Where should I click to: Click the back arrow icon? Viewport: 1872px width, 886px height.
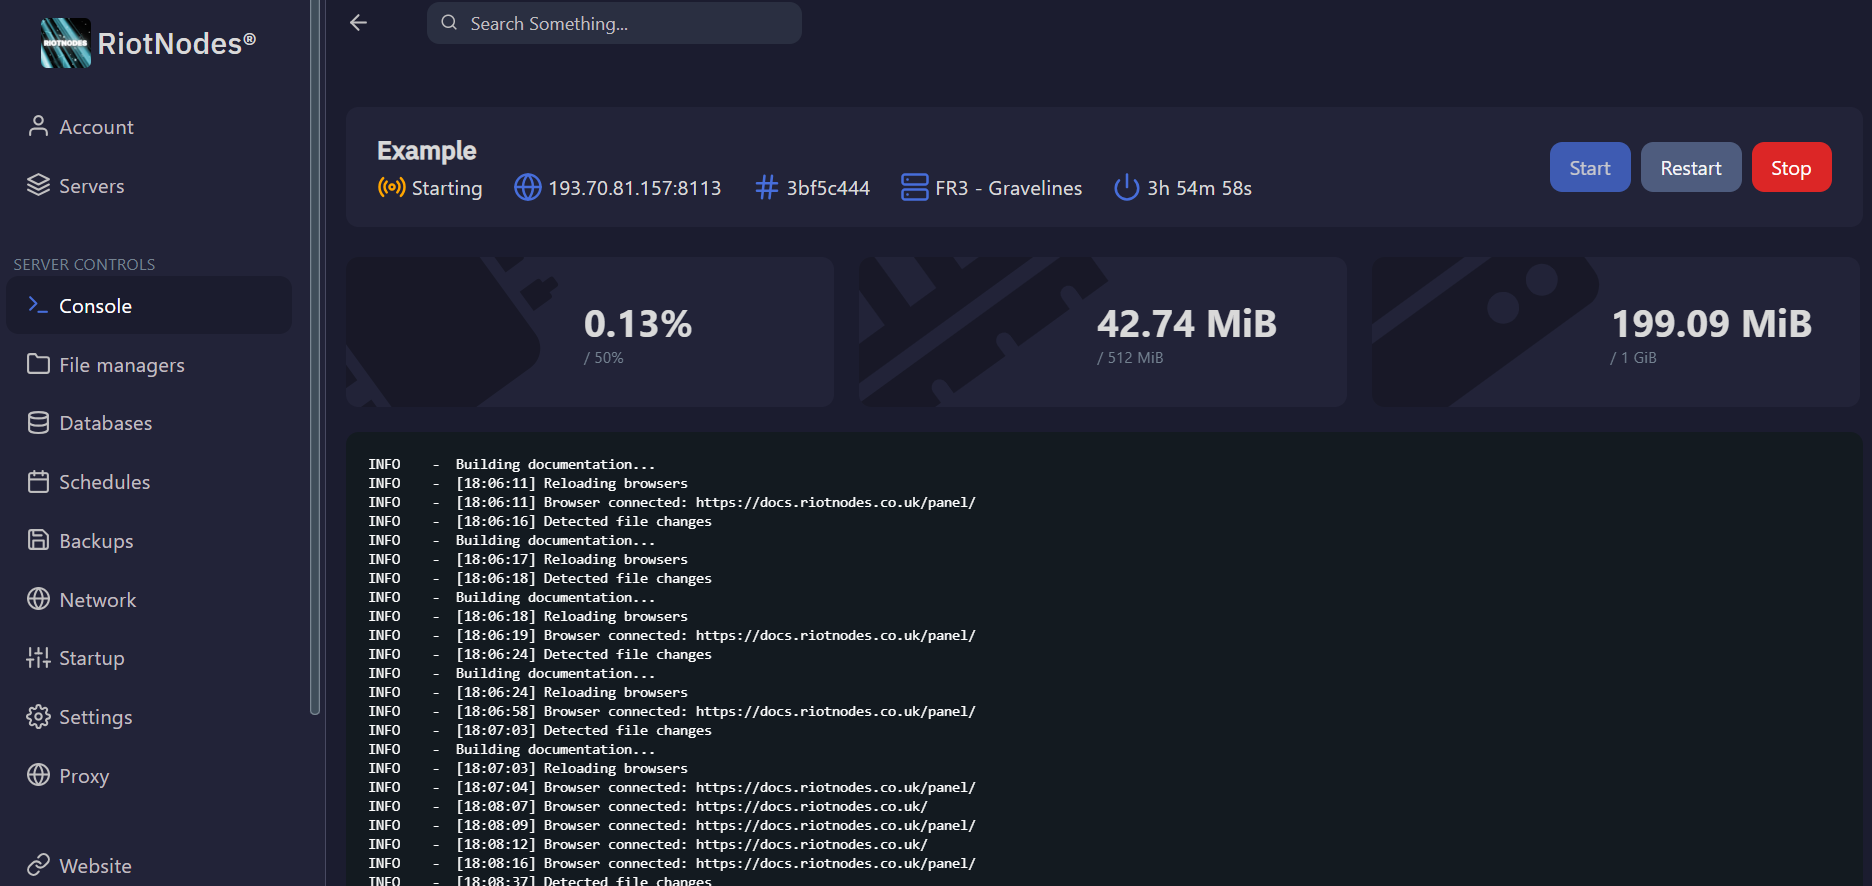359,23
